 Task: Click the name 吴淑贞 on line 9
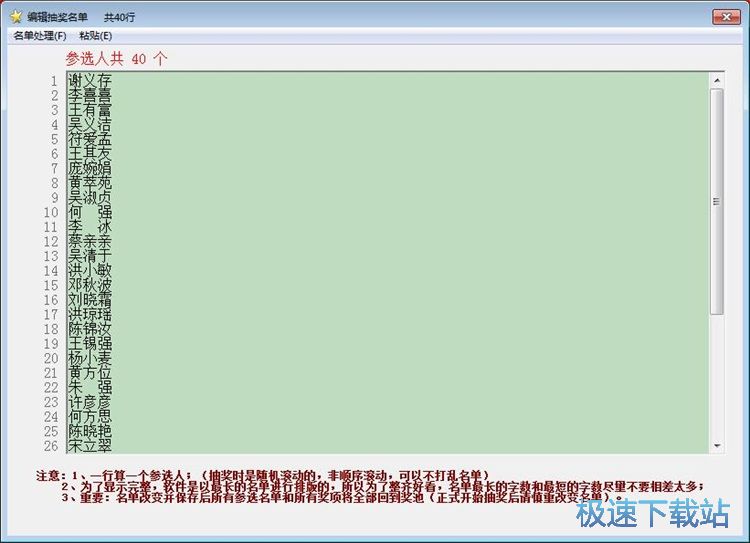click(90, 198)
